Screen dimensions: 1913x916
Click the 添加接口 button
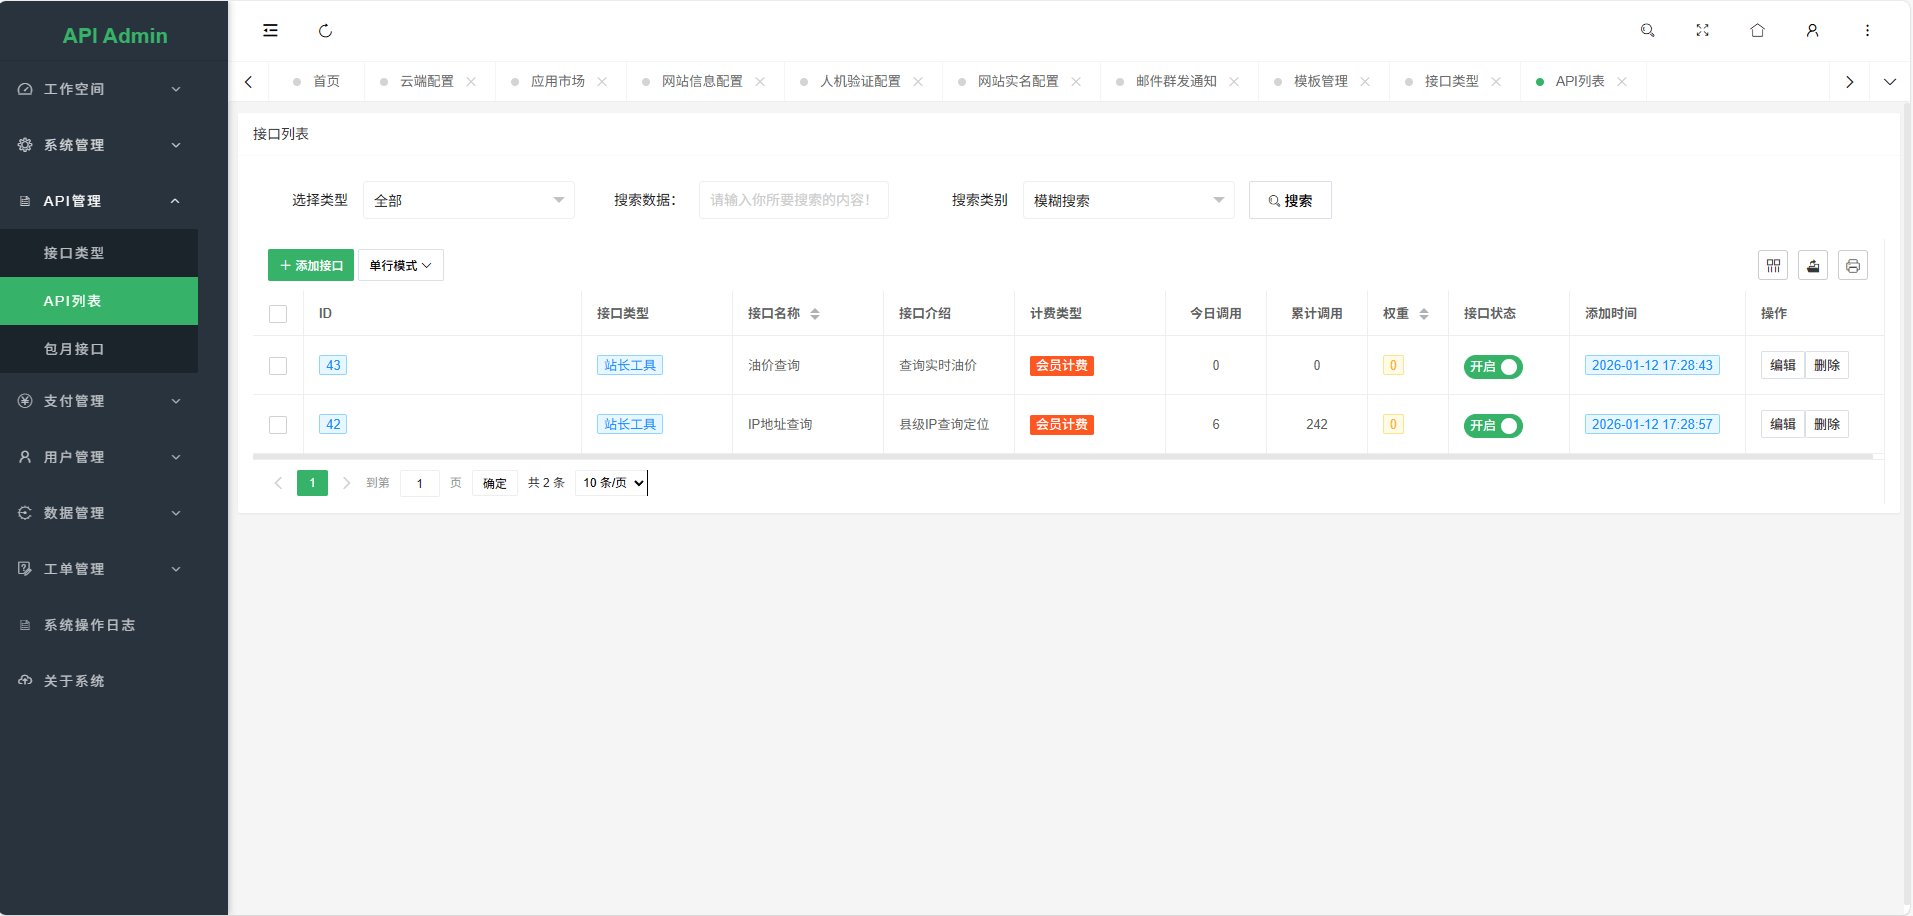tap(310, 264)
